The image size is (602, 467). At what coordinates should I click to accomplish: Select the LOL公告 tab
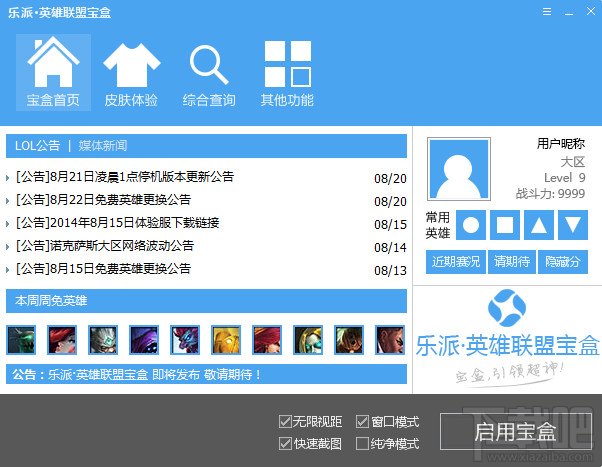click(38, 146)
